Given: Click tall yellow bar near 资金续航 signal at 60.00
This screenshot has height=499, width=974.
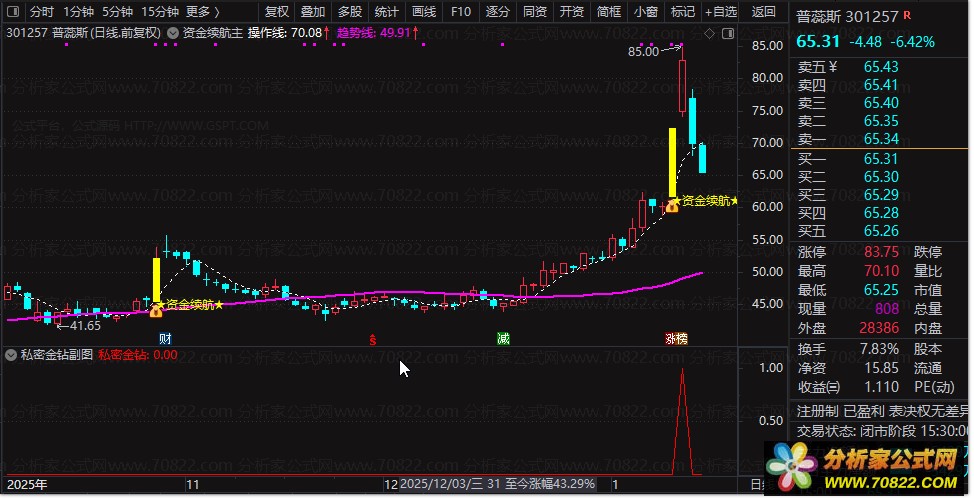Looking at the screenshot, I should (x=672, y=163).
